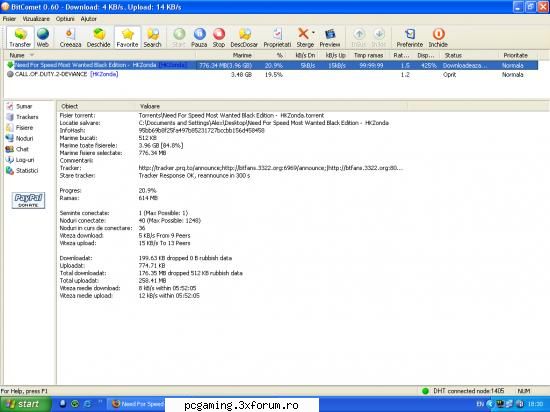Select the CALL.OF.DUTY.2-DEVIANCE torrent row
This screenshot has width=550, height=412.
pyautogui.click(x=270, y=74)
